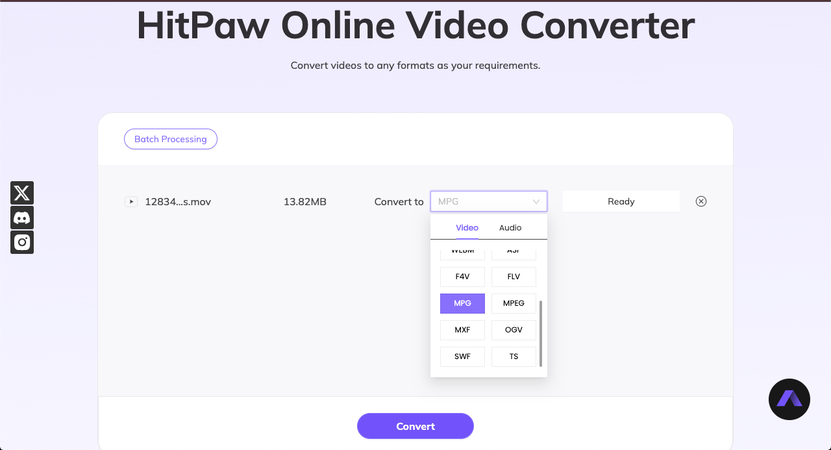Choose the FLV format option
831x450 pixels.
(x=514, y=277)
